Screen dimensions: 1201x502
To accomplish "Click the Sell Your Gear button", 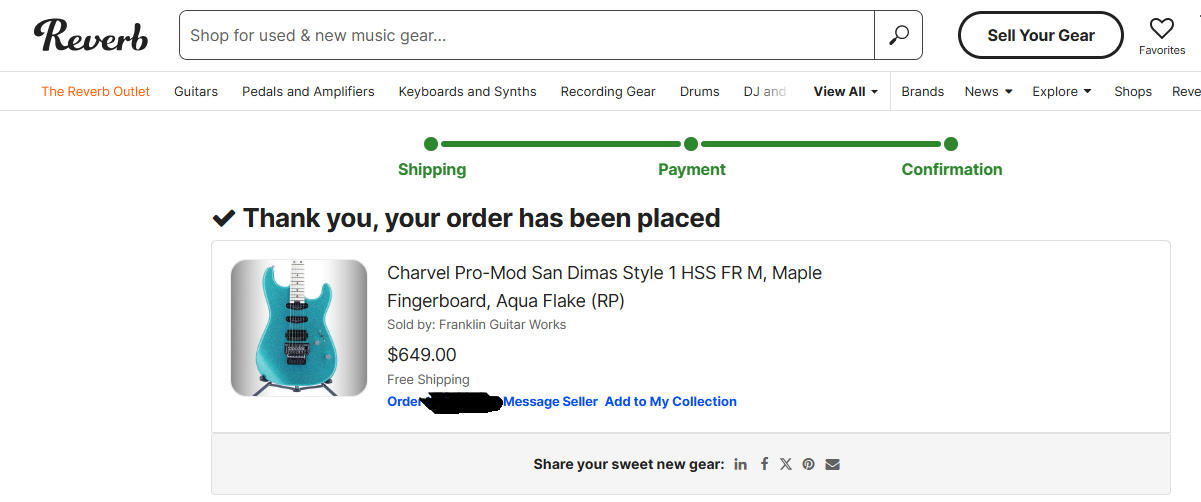I will [1040, 35].
